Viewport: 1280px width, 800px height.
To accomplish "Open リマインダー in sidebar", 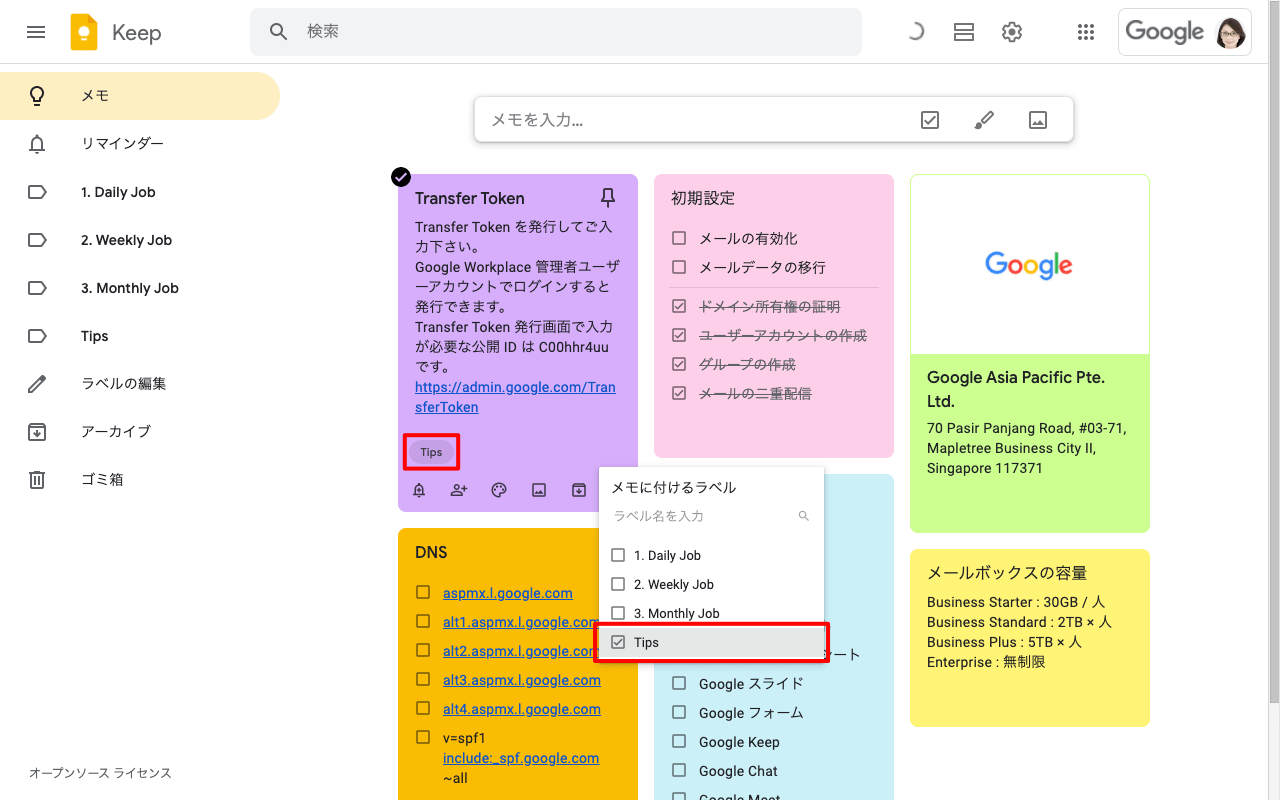I will tap(140, 144).
